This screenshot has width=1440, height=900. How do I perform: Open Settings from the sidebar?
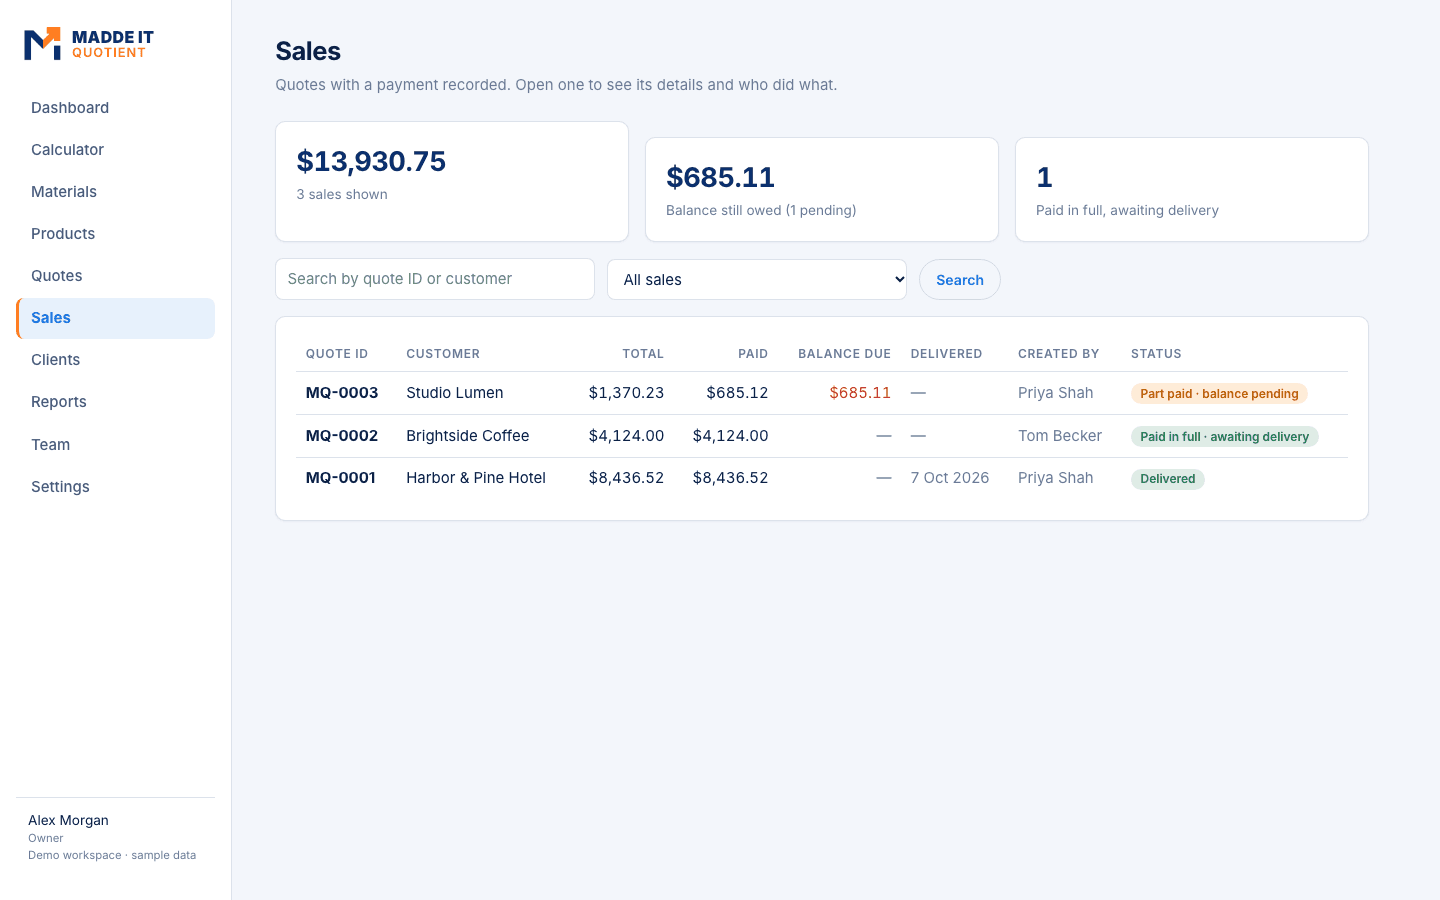point(115,487)
